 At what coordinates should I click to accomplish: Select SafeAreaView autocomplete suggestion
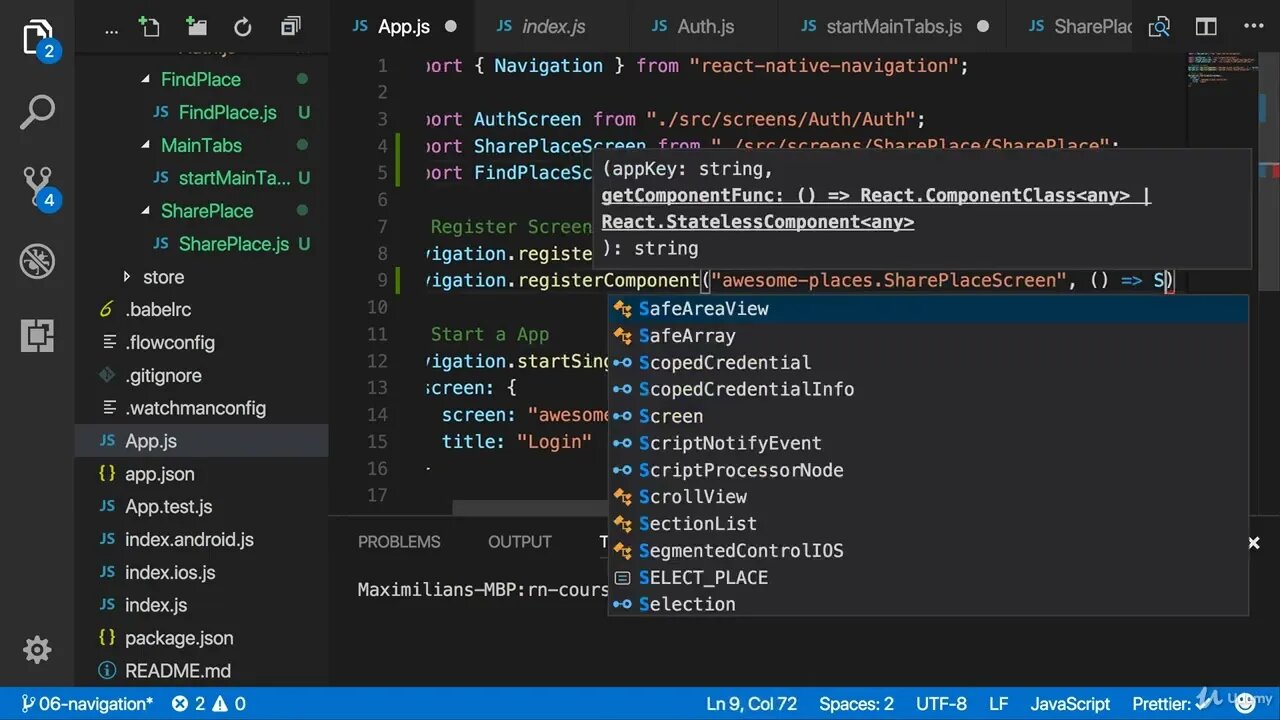[x=928, y=309]
